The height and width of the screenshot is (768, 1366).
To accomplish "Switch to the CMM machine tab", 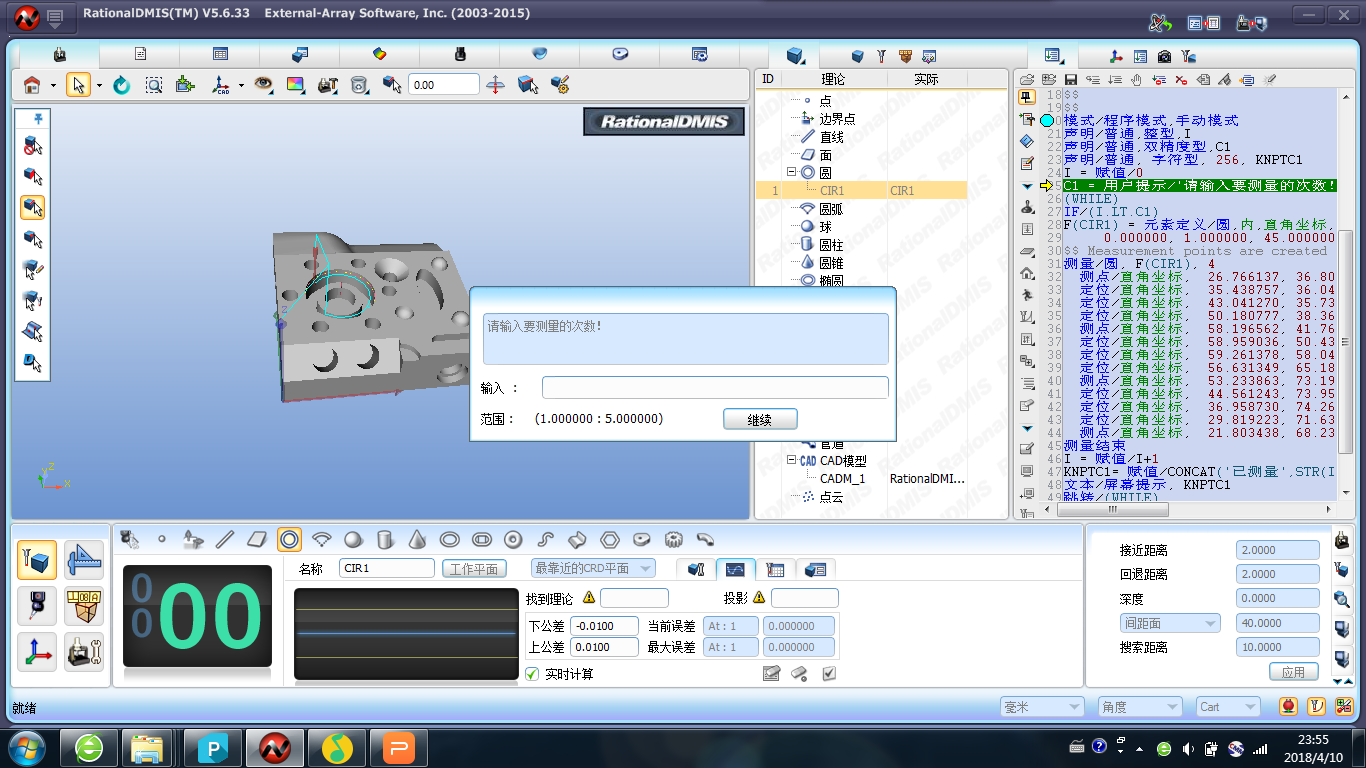I will tap(60, 54).
